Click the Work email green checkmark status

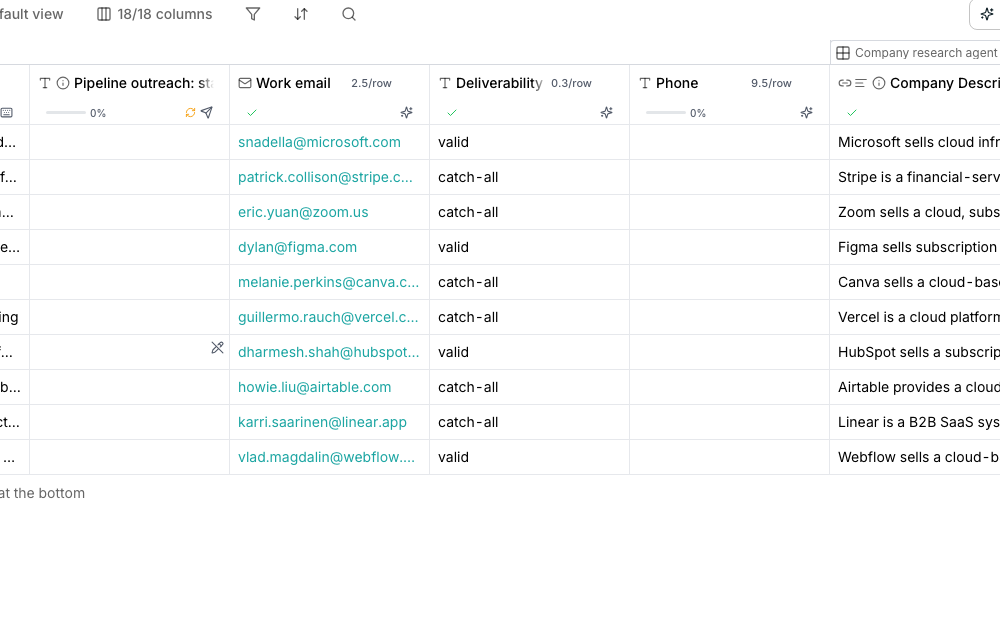pyautogui.click(x=252, y=113)
